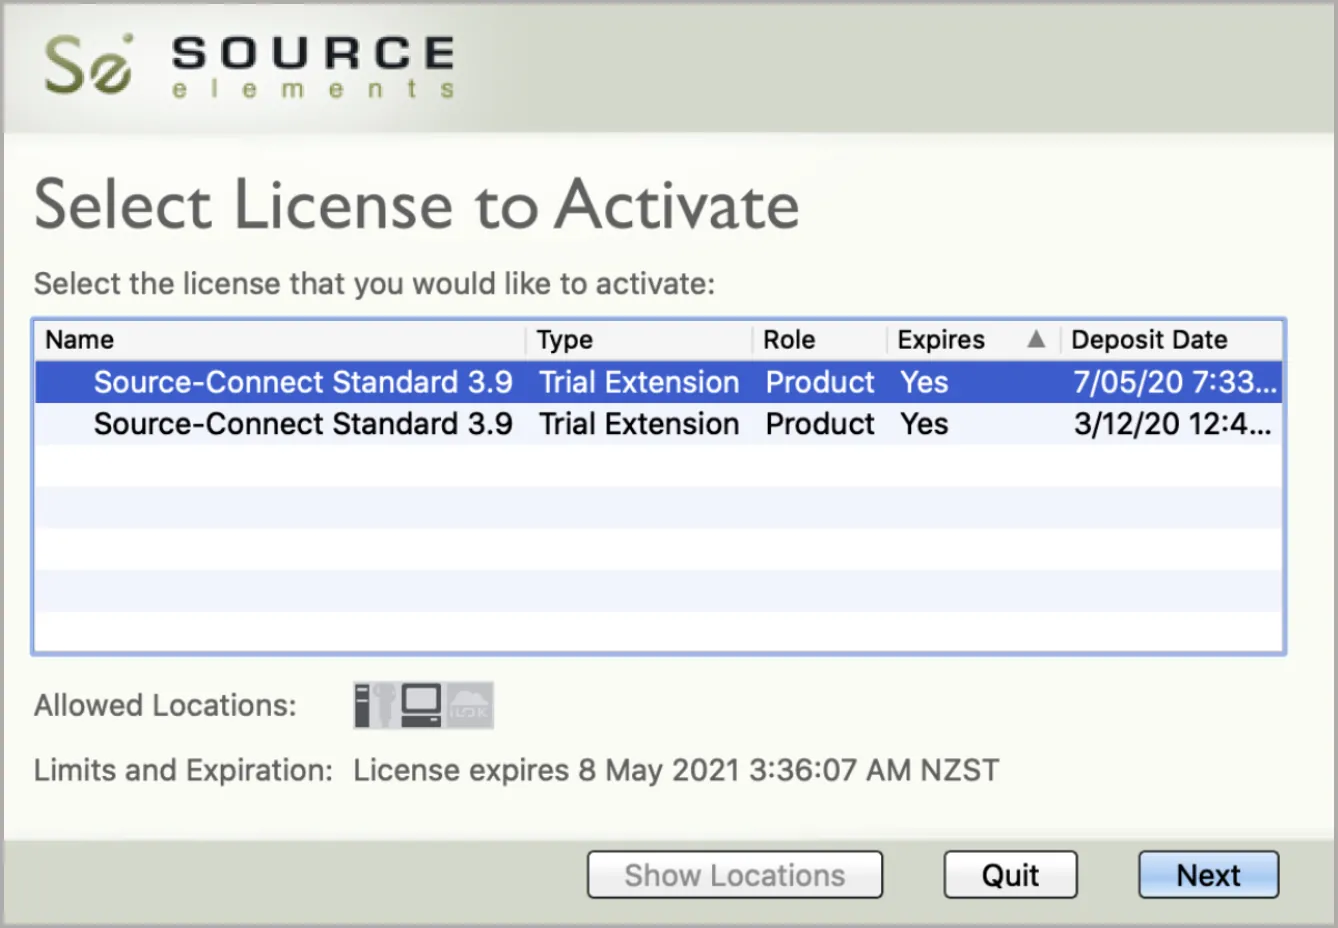Click the Next button
This screenshot has width=1338, height=928.
click(x=1208, y=875)
